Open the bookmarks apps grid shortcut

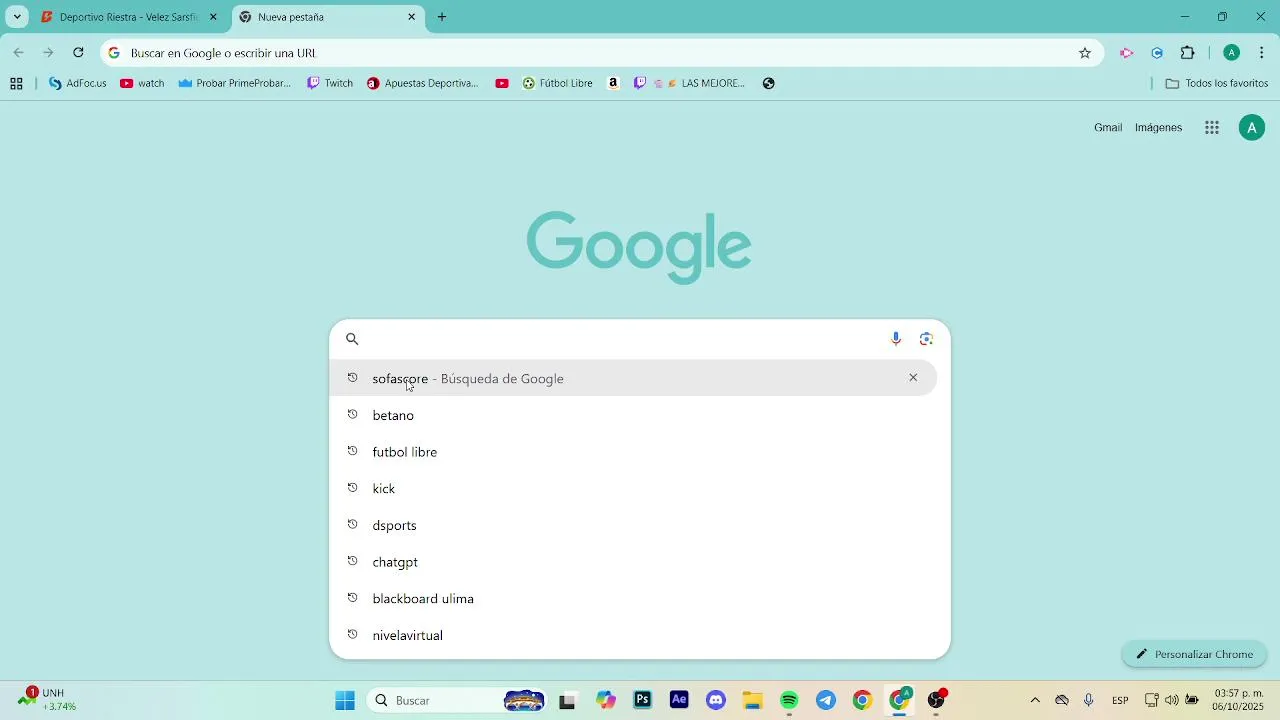16,84
